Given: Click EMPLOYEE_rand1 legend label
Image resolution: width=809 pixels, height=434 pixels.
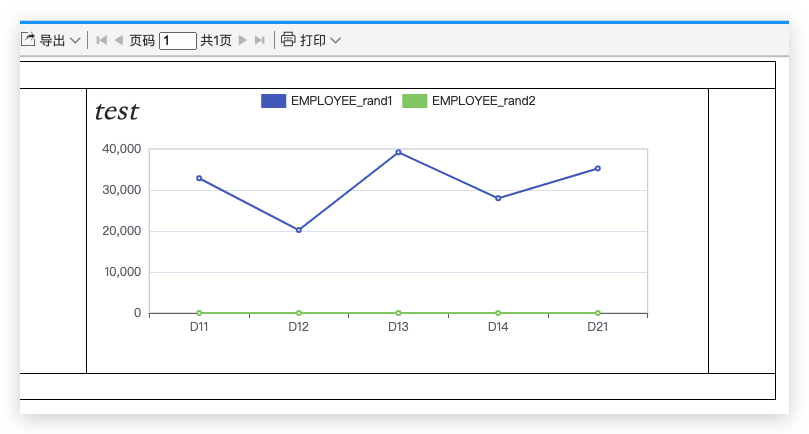Looking at the screenshot, I should (342, 101).
